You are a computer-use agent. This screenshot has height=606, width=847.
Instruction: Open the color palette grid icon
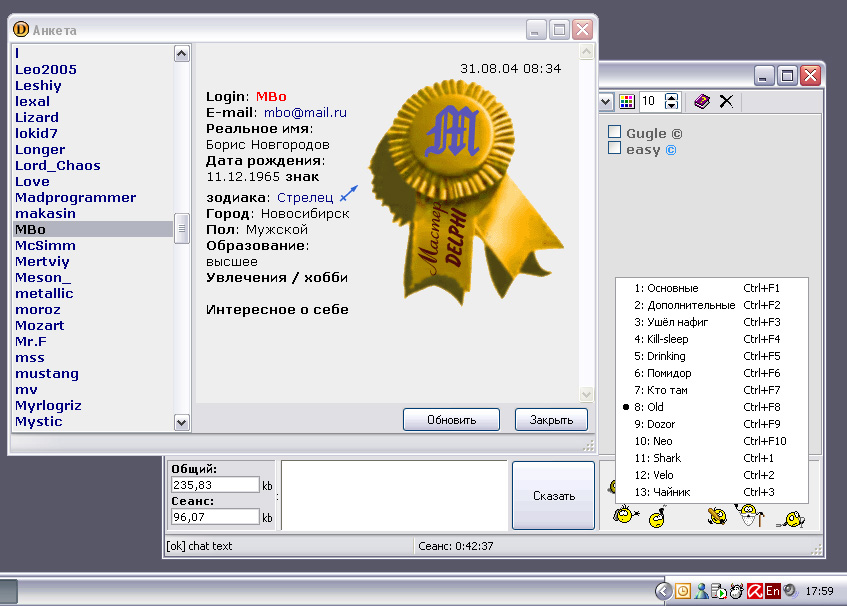[x=627, y=102]
